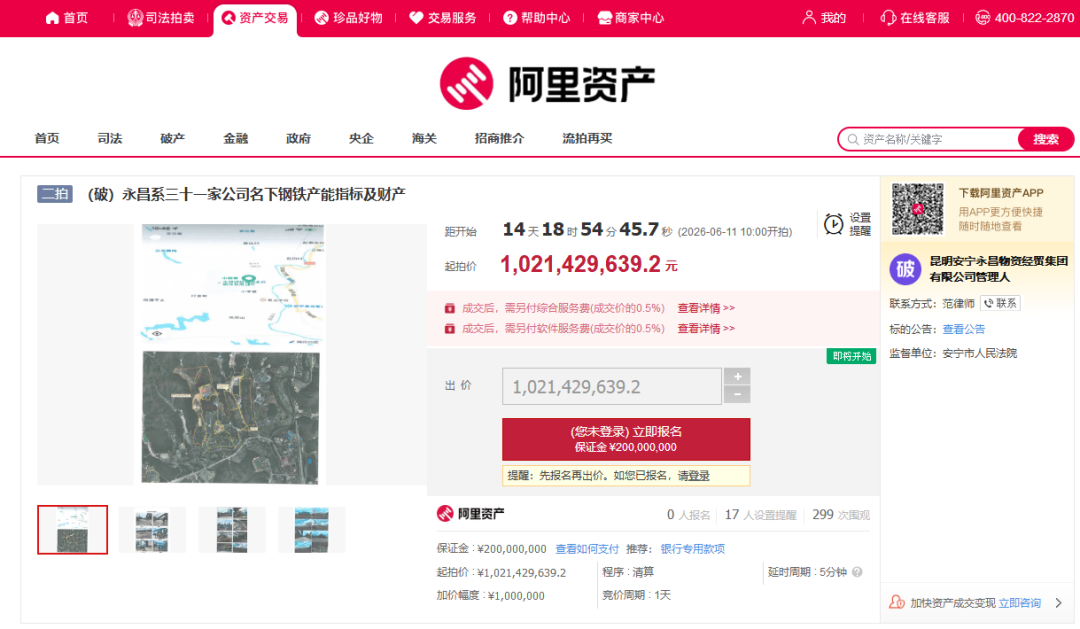Screen dimensions: 1080x629
Task: Open the 首页 home icon in top bar
Action: 52,18
